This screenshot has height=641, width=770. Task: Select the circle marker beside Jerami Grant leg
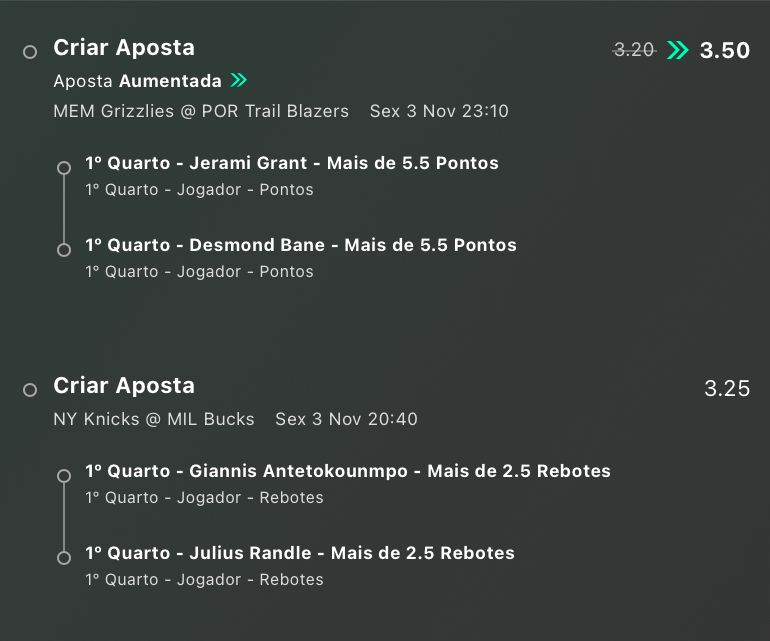tap(64, 168)
